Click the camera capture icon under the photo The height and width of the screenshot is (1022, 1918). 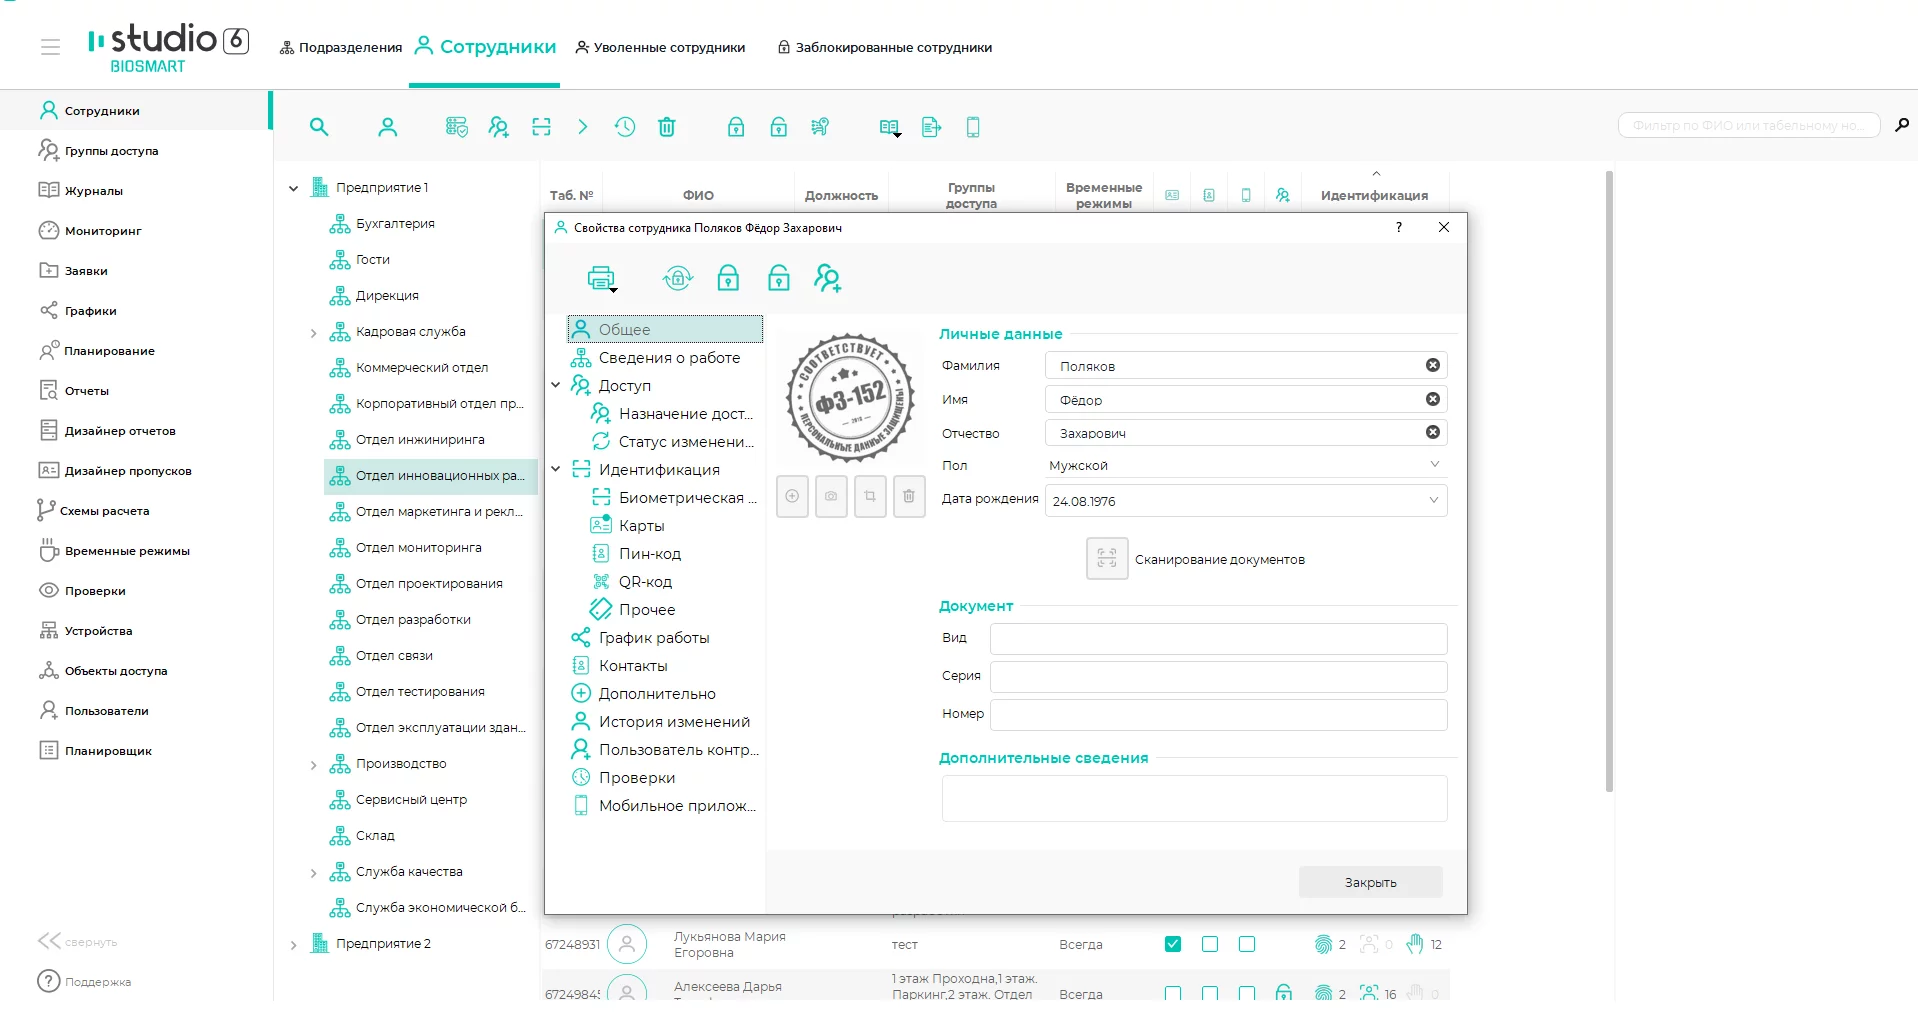pos(831,497)
